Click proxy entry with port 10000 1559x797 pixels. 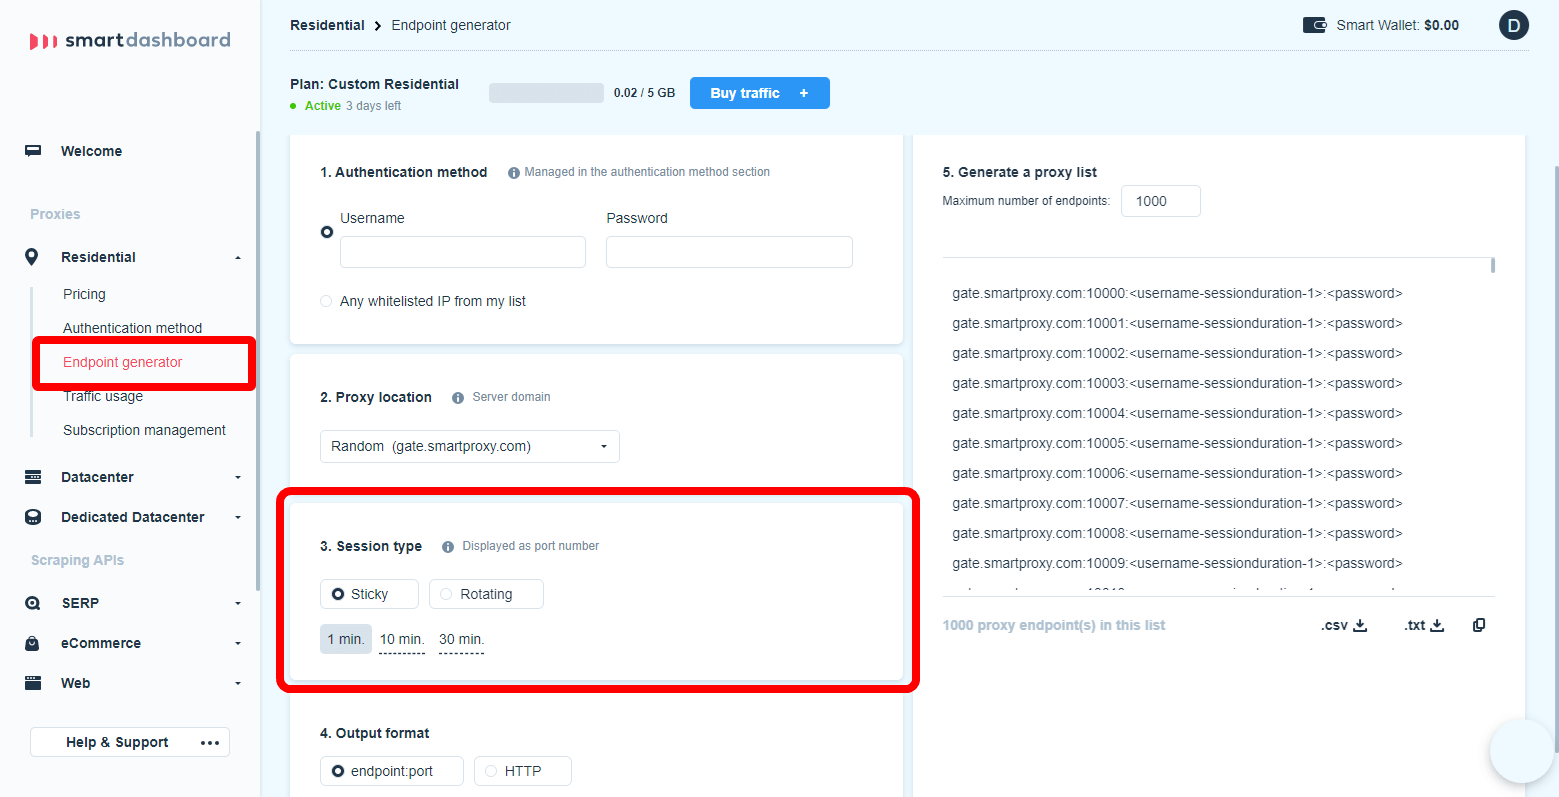[x=1177, y=293]
